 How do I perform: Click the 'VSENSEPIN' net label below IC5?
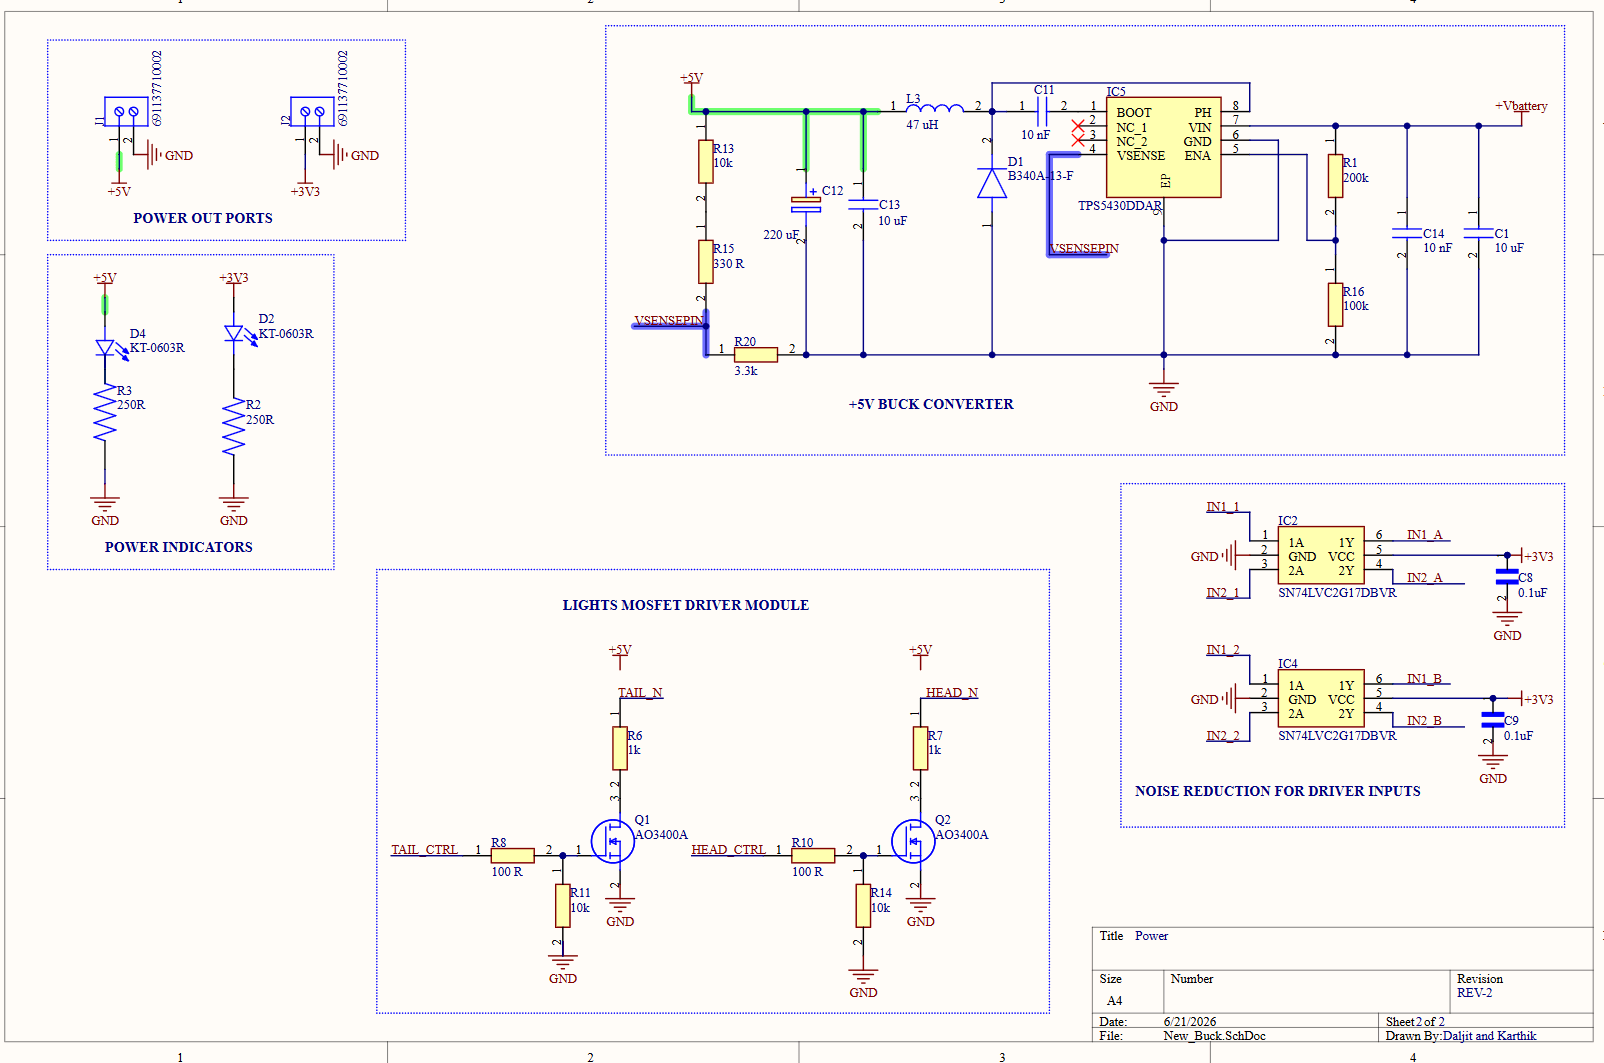[x=1085, y=248]
